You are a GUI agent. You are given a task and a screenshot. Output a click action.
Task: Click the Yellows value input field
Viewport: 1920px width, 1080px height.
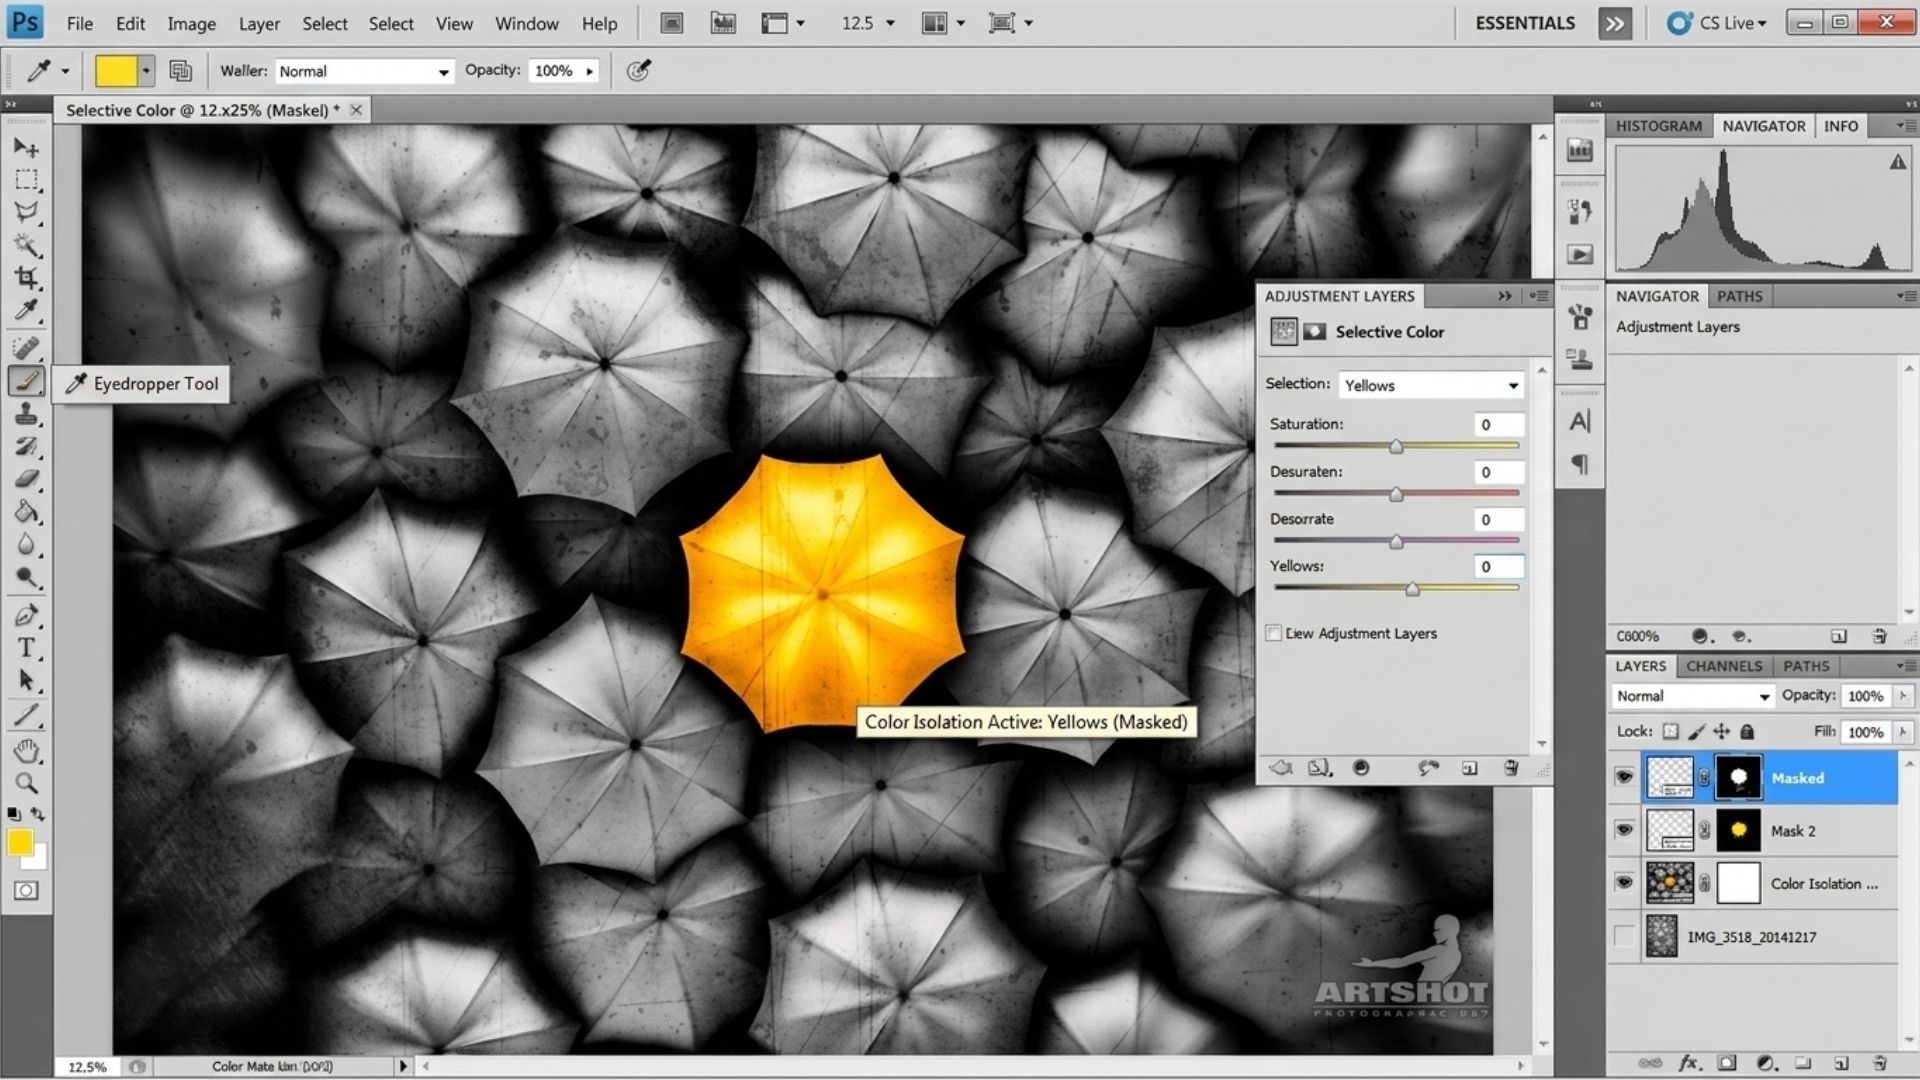1498,566
